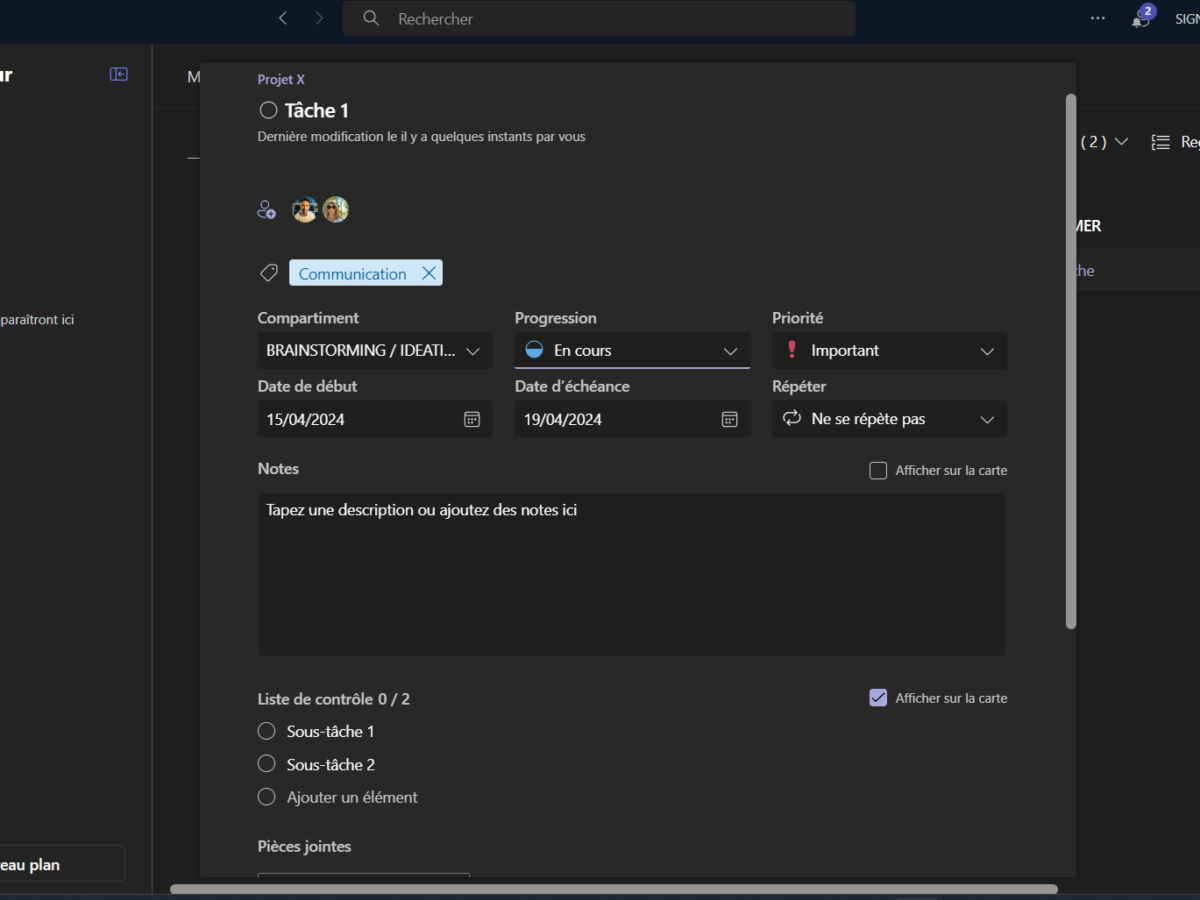
Task: Enable Afficher sur la carte for Notes
Action: pos(878,470)
